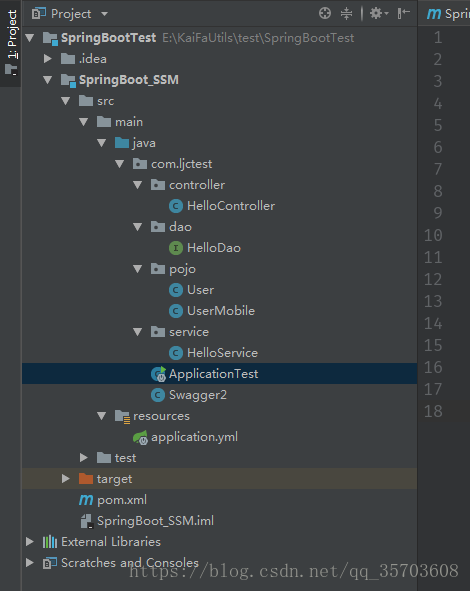
Task: Click the HelloService class icon
Action: [176, 353]
